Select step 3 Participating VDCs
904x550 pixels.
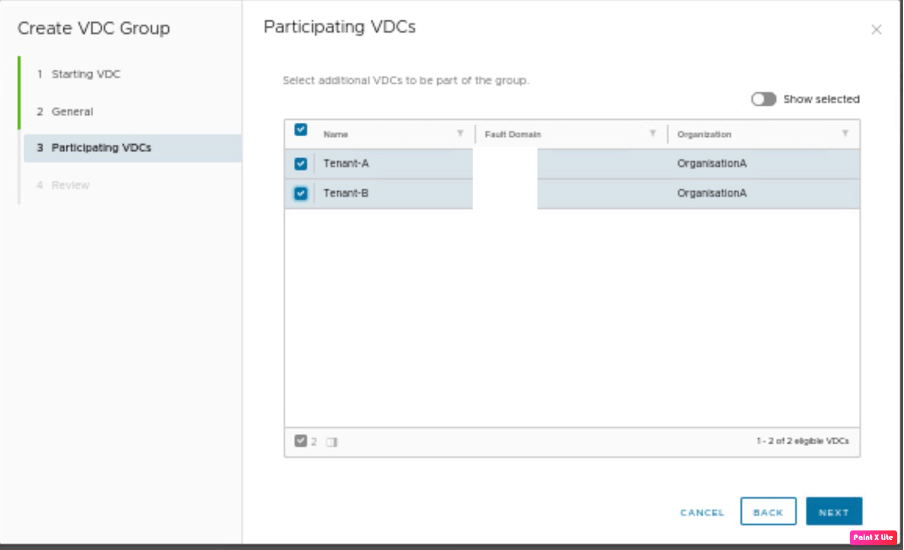coord(101,148)
